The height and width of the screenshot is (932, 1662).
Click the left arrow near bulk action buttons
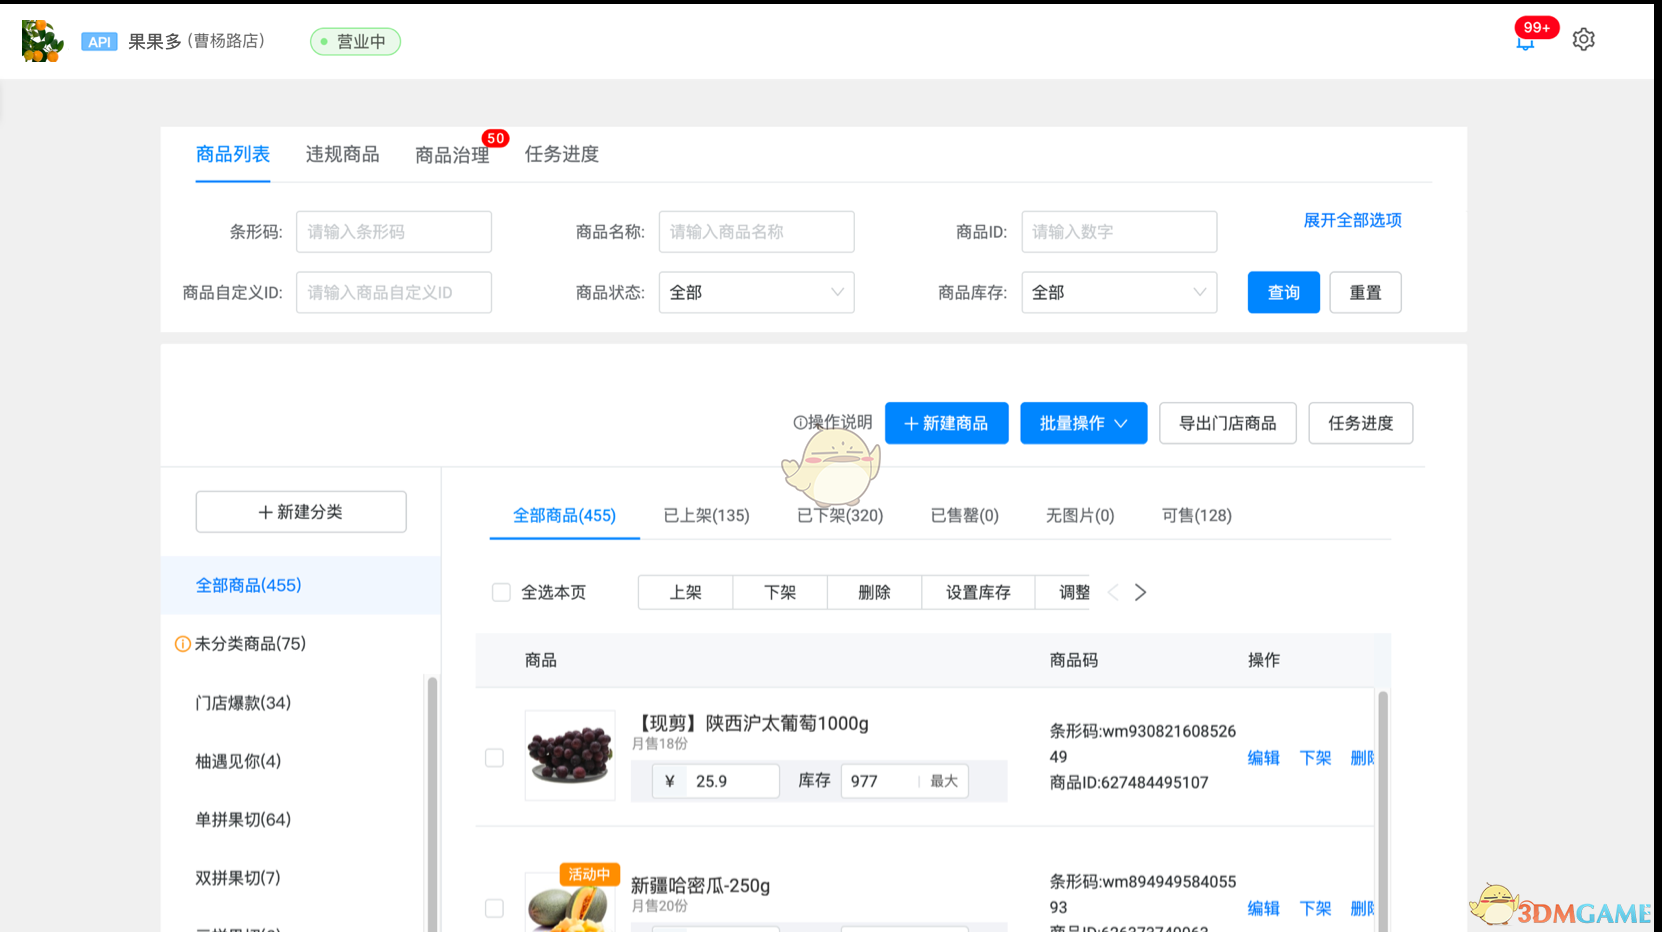pos(1113,592)
